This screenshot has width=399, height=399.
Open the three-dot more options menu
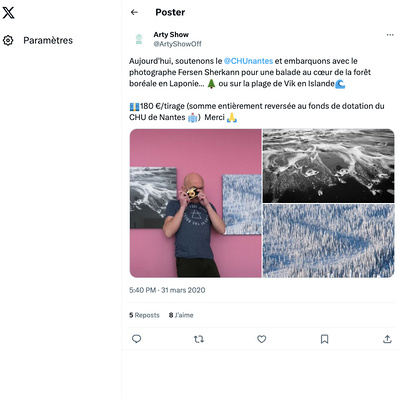pyautogui.click(x=390, y=35)
